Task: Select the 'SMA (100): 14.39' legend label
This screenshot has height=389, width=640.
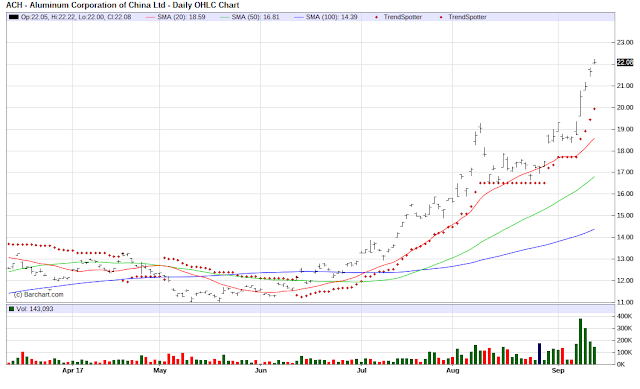Action: [x=331, y=17]
